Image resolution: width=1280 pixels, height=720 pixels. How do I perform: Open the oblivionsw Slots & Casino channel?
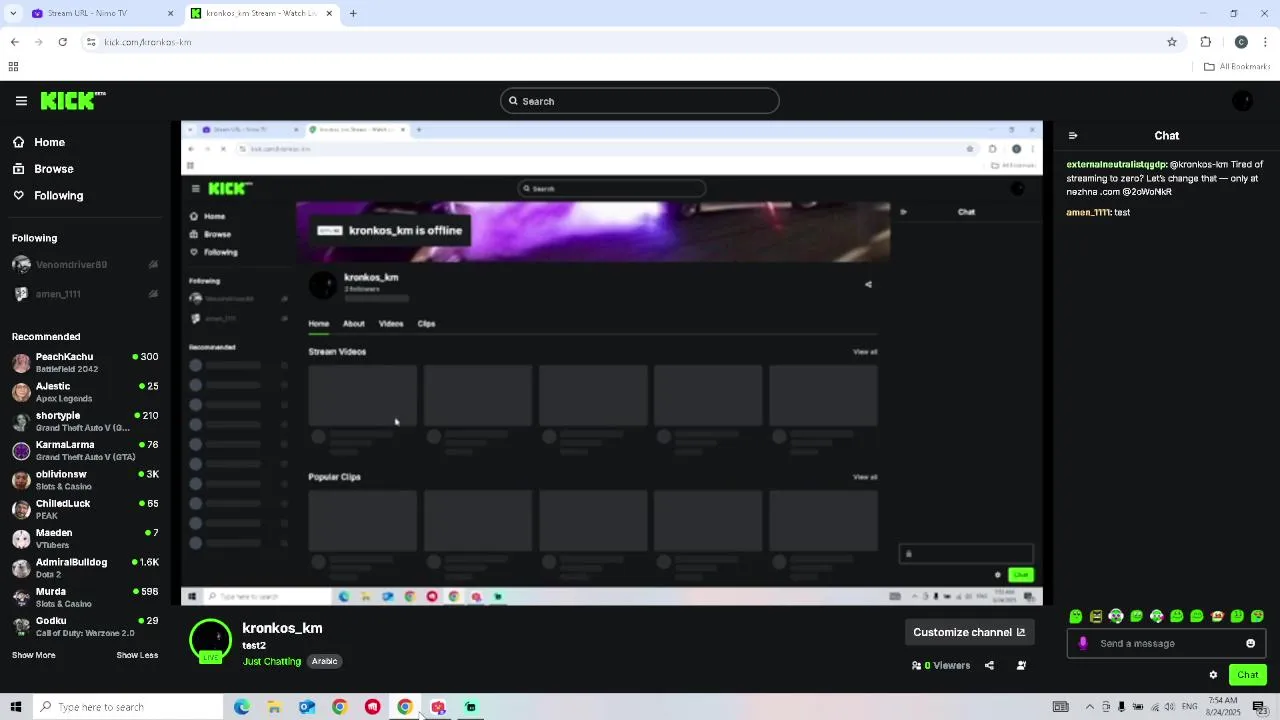85,480
